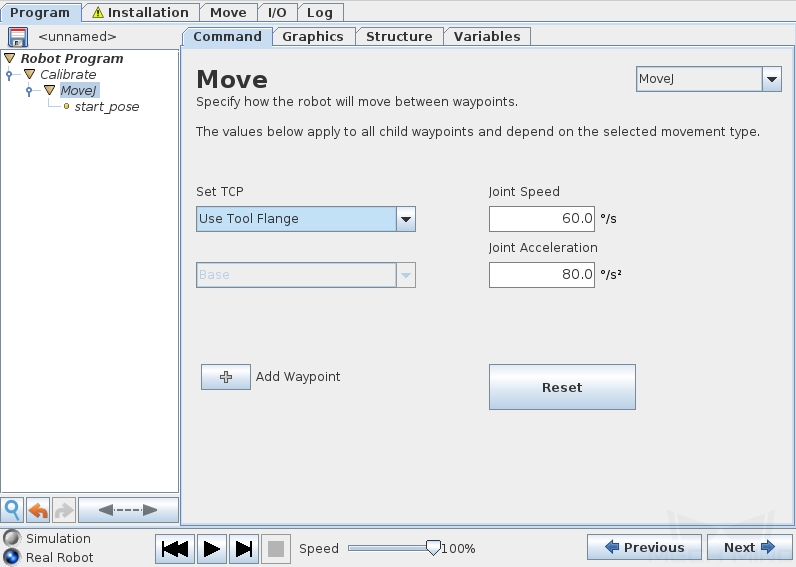796x567 pixels.
Task: Step forward to next program node
Action: (244, 549)
